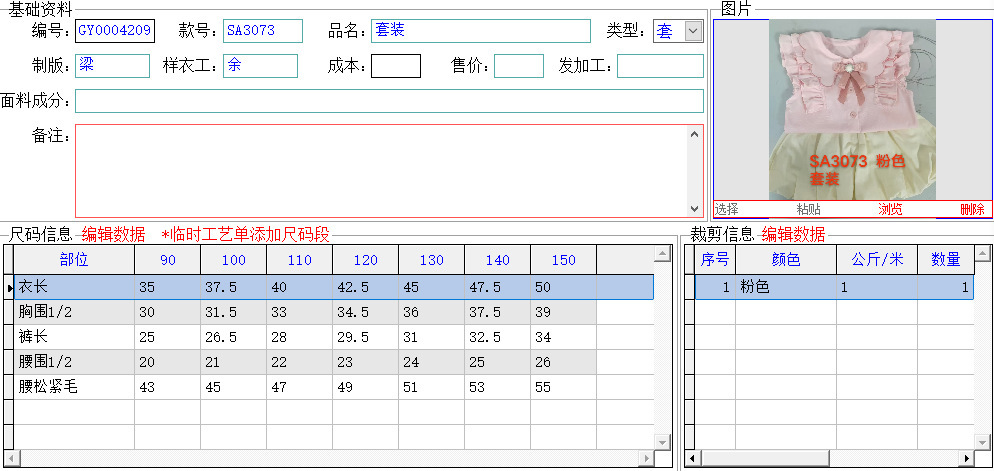Click the 裤长 value 29.5
This screenshot has height=471, width=994.
pos(365,337)
